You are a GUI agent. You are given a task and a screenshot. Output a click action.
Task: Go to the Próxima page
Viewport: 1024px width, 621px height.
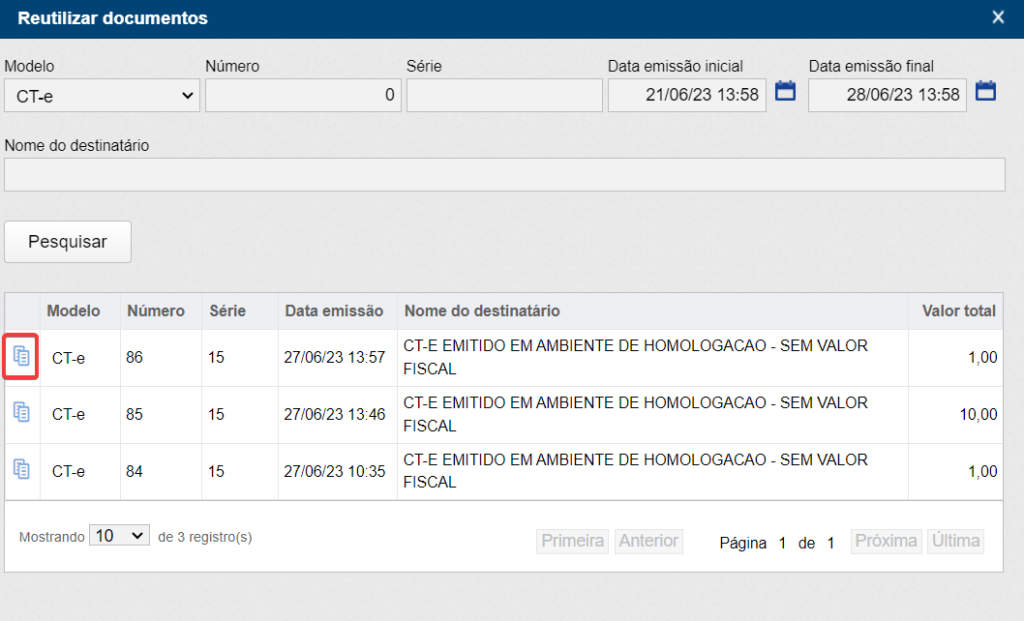[886, 541]
